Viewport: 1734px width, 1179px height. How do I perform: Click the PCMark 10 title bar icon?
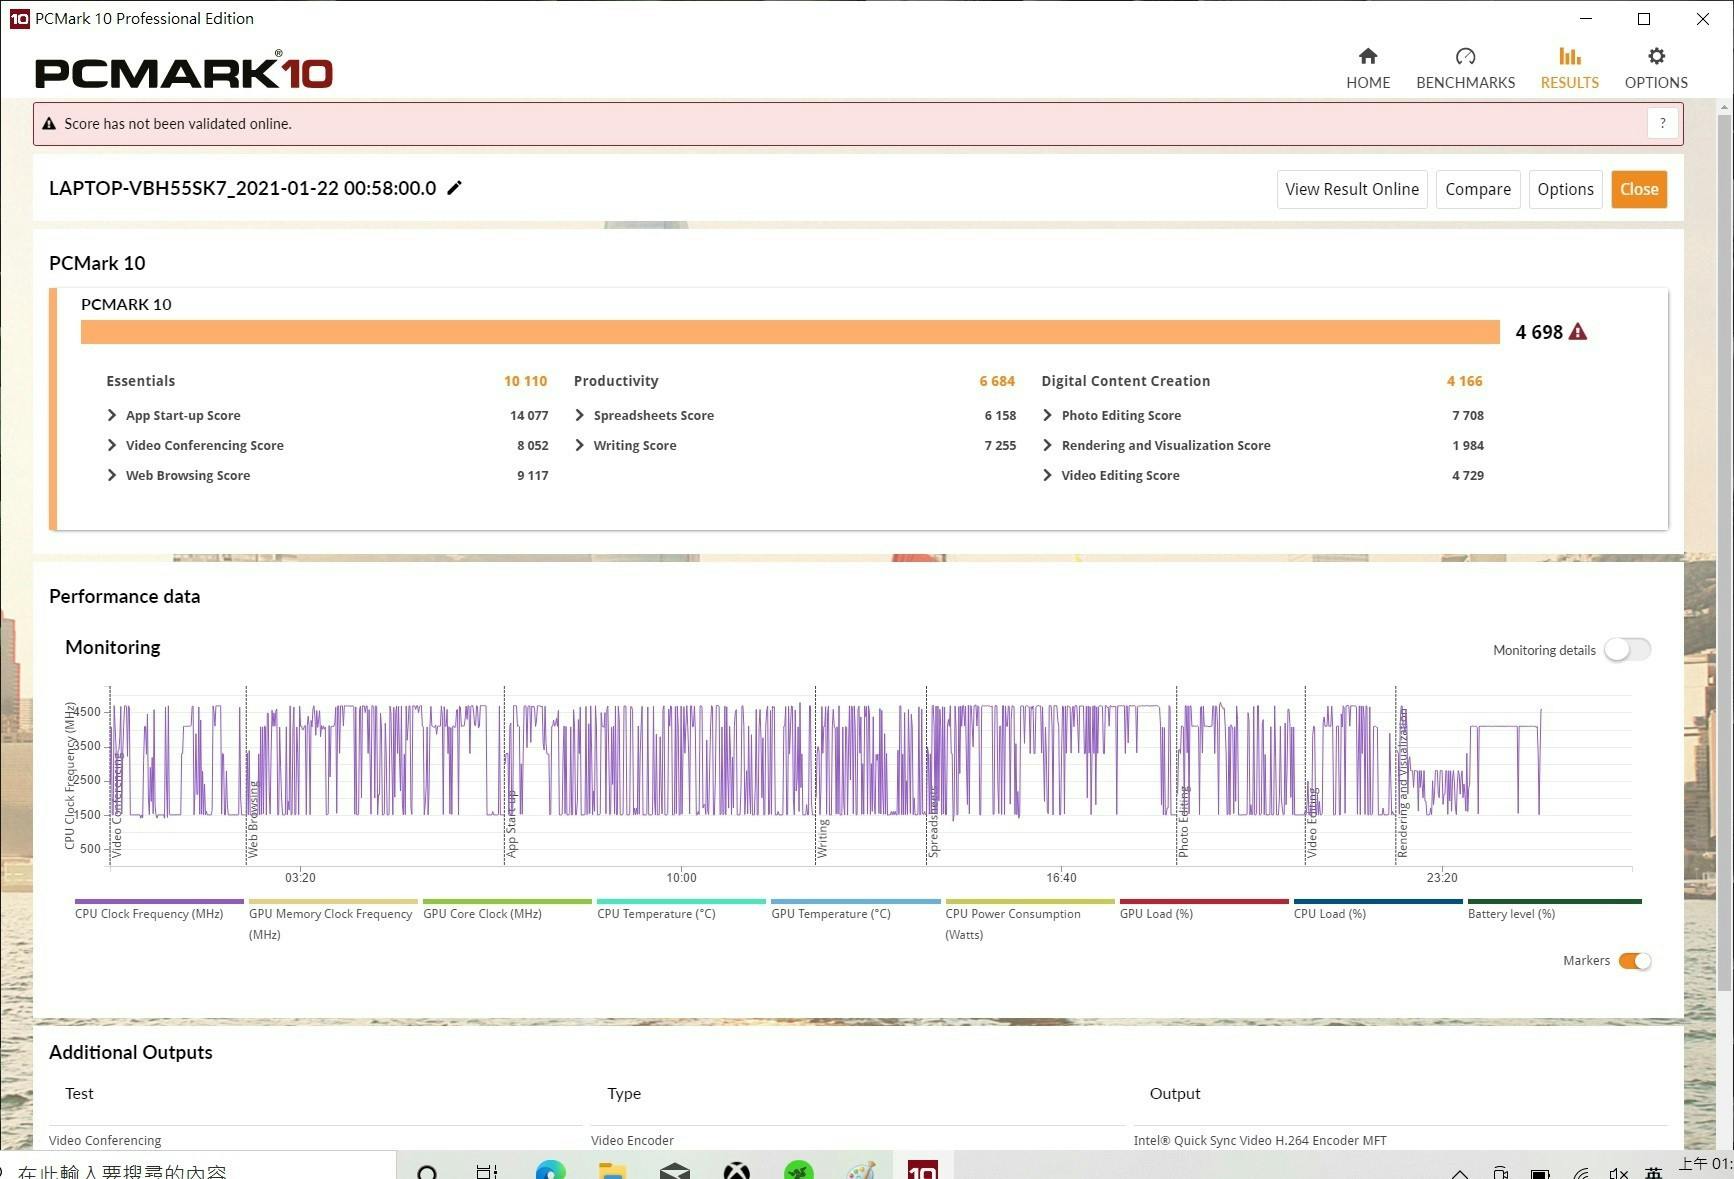coord(19,18)
